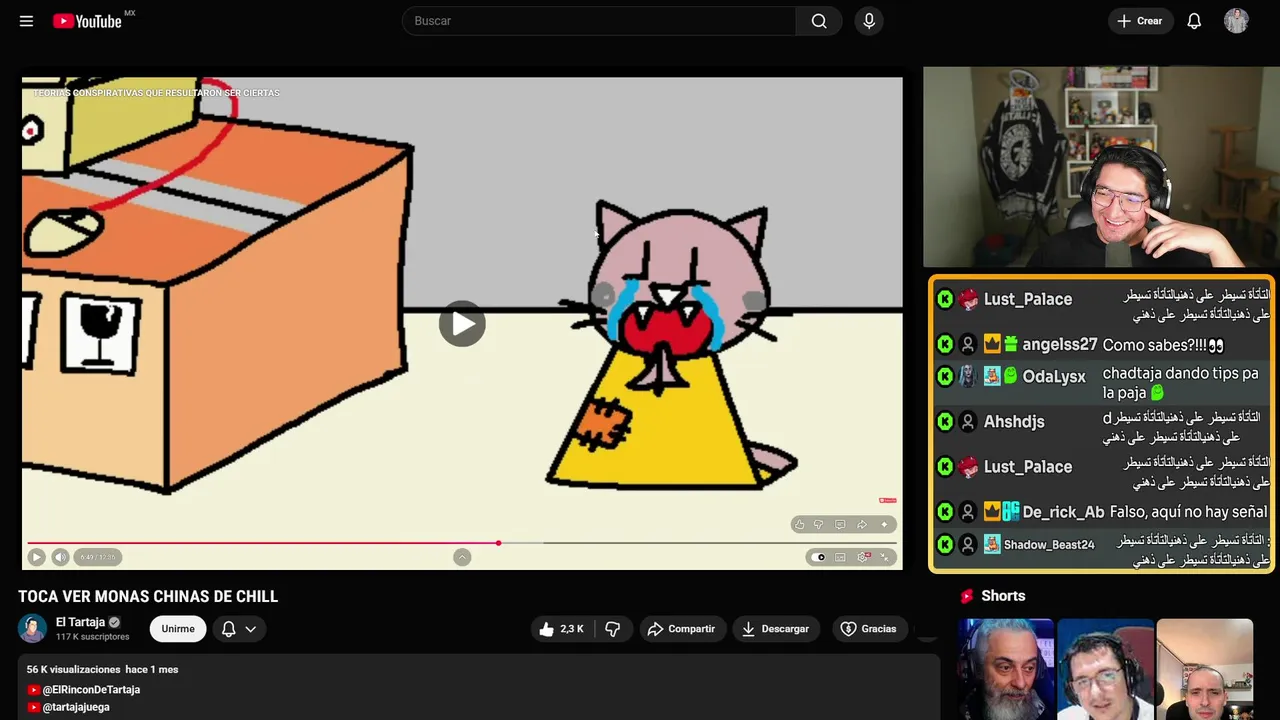Open Short with white-haired bearded man
This screenshot has height=720, width=1280.
click(x=1006, y=669)
